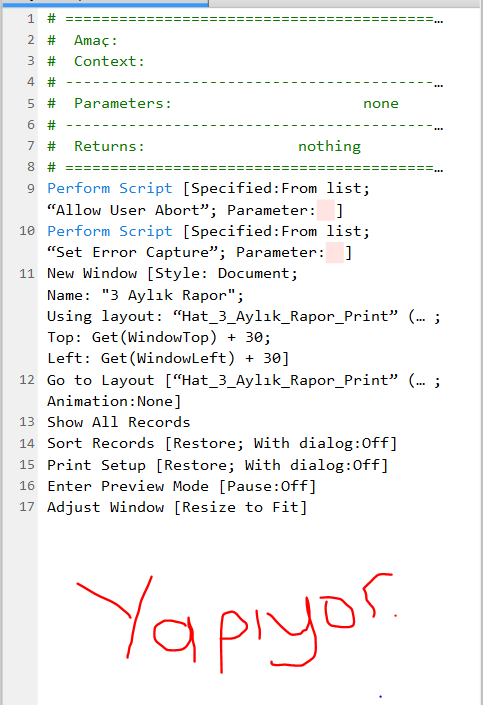Select the New Window script step
Viewport: 483px width, 705px height.
pyautogui.click(x=243, y=316)
